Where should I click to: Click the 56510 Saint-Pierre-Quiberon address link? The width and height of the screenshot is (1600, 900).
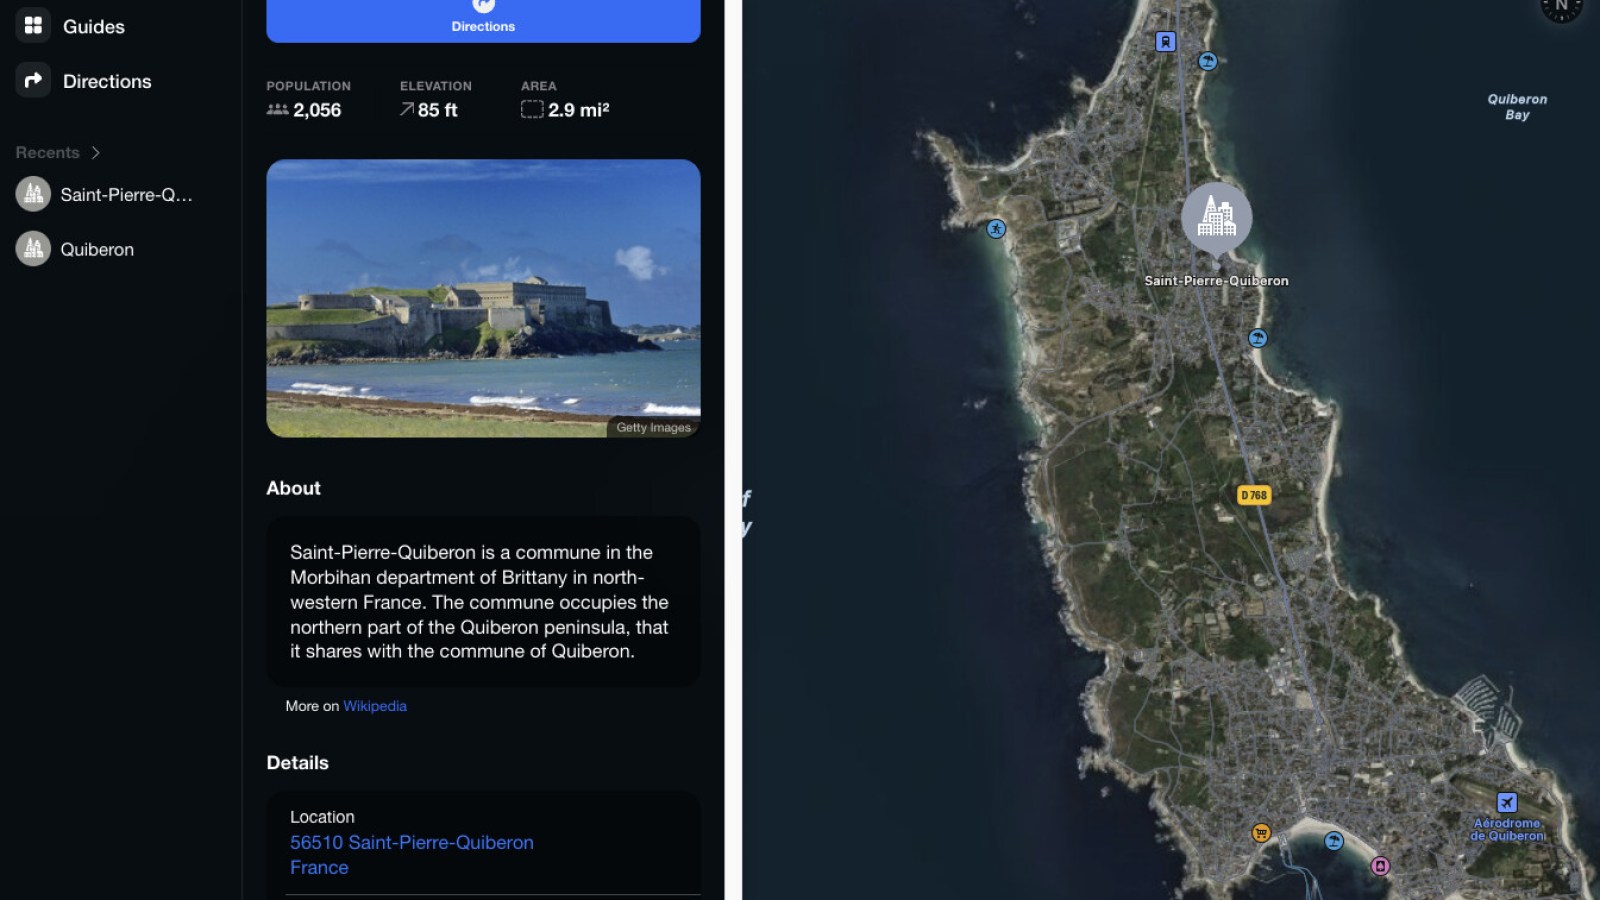(411, 842)
